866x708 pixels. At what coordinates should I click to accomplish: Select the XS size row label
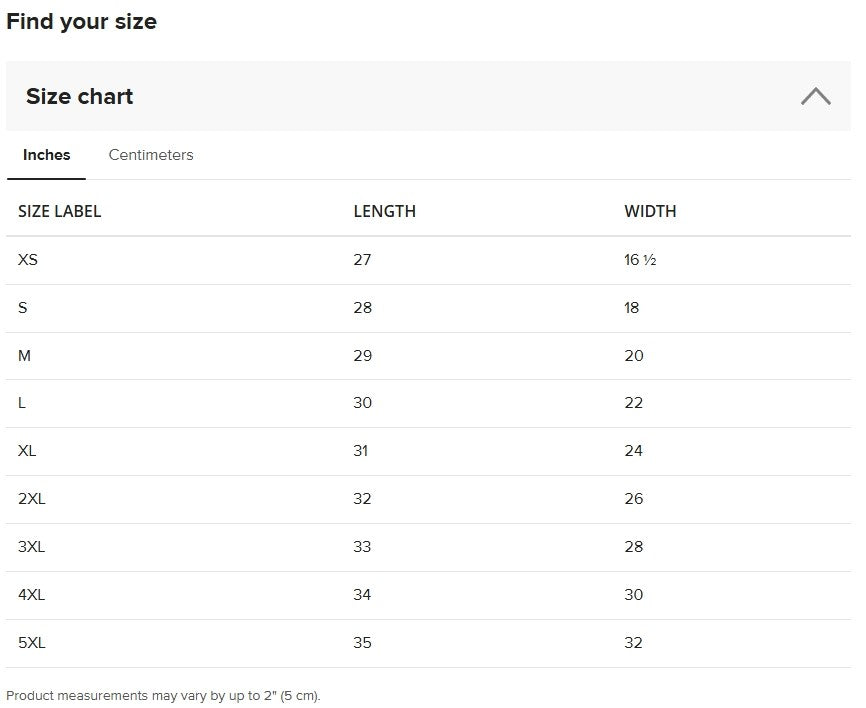point(28,260)
